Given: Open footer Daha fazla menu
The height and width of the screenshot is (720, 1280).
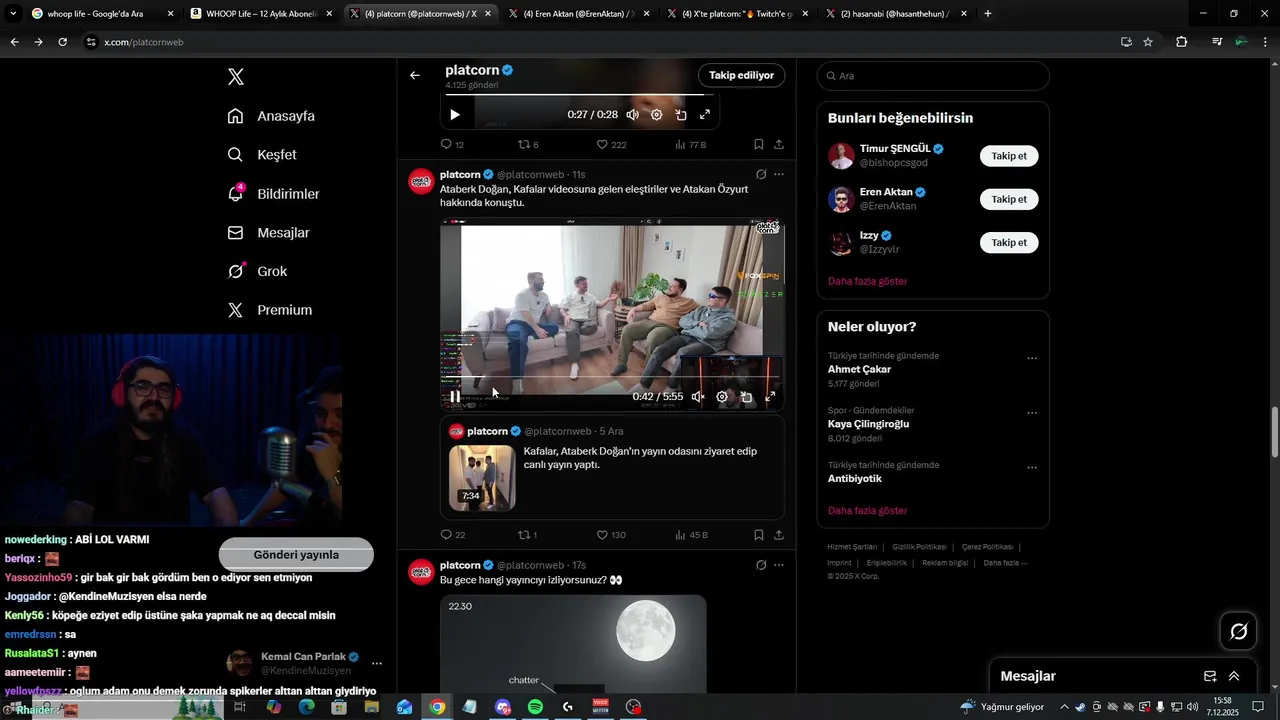Looking at the screenshot, I should click(1005, 563).
